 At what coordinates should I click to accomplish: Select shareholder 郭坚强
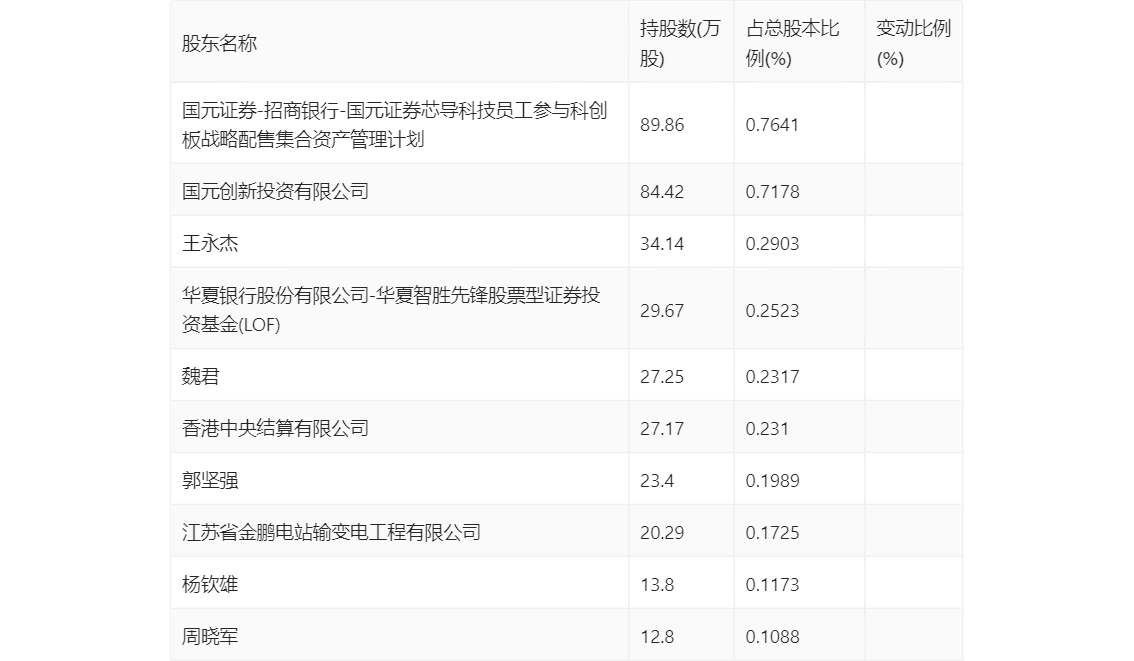[210, 480]
